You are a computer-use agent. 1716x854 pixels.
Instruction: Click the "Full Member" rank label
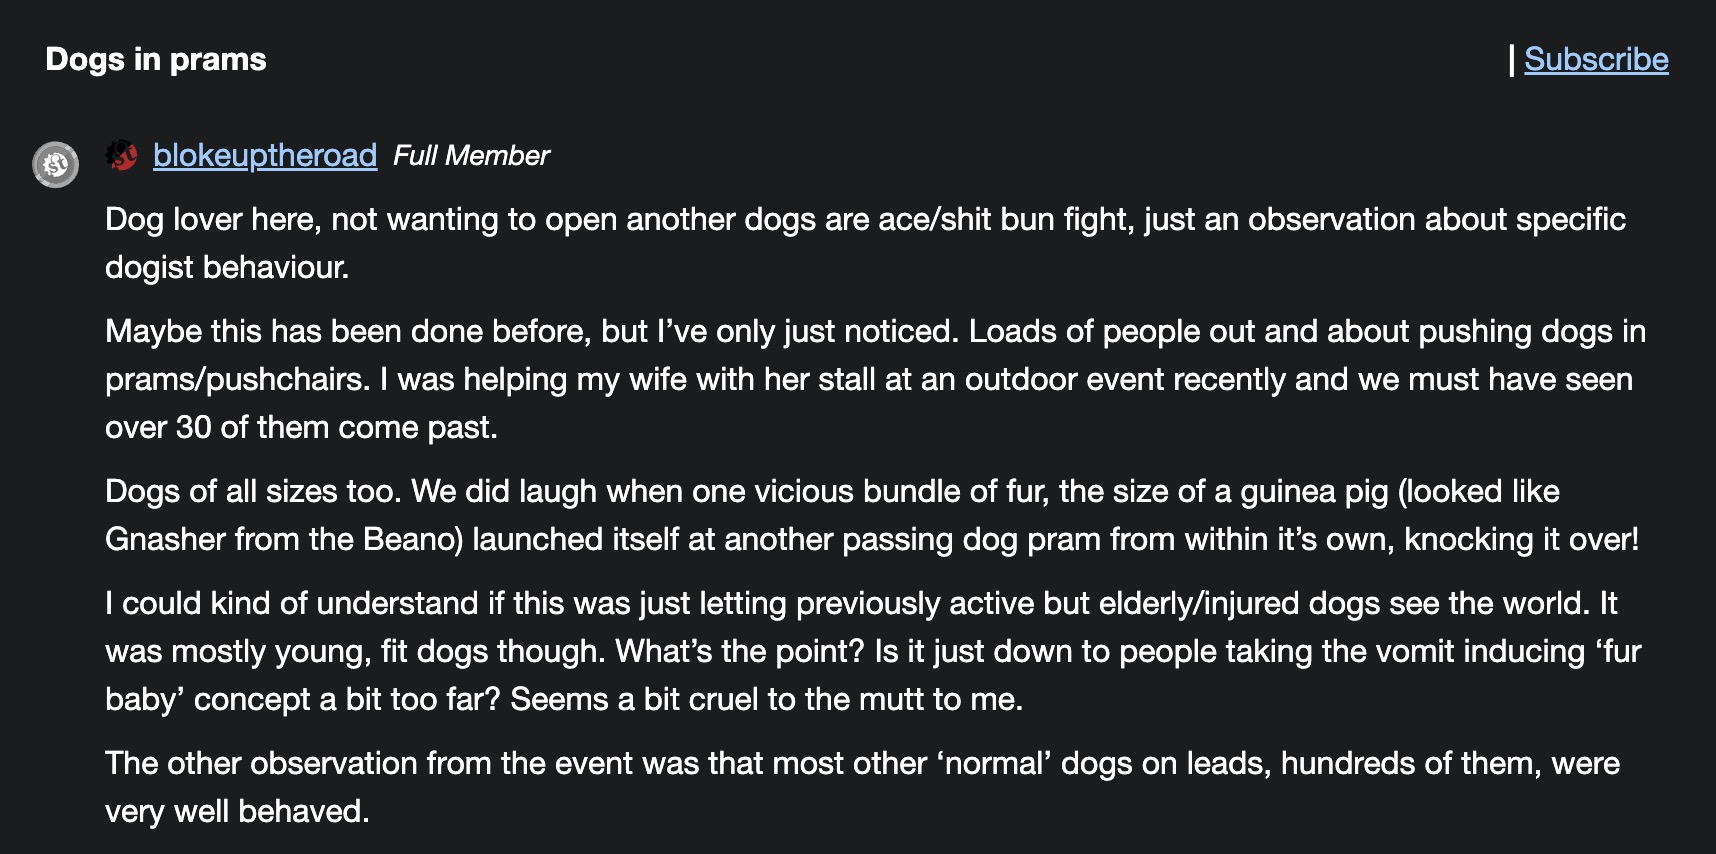tap(471, 155)
